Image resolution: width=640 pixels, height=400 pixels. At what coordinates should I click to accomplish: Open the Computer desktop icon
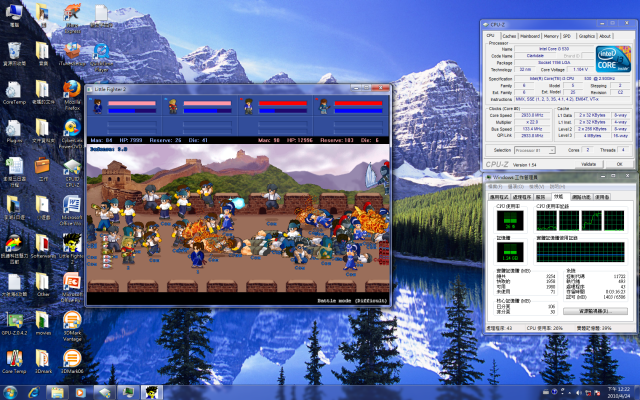(14, 15)
